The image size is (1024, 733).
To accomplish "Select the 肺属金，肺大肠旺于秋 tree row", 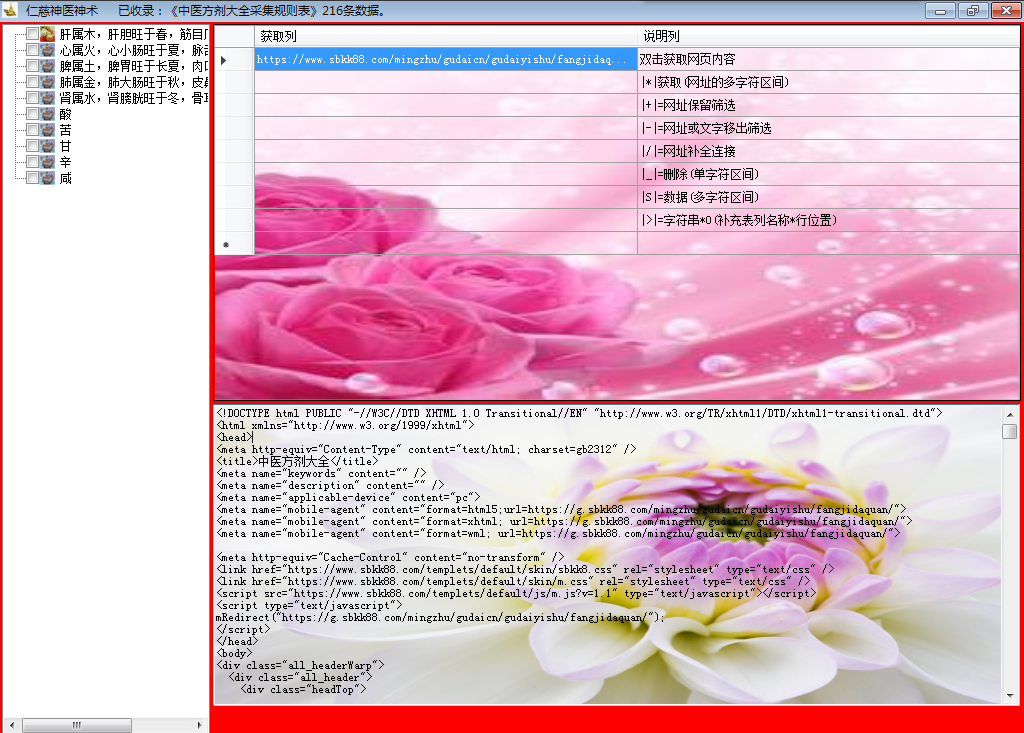I will coord(133,82).
